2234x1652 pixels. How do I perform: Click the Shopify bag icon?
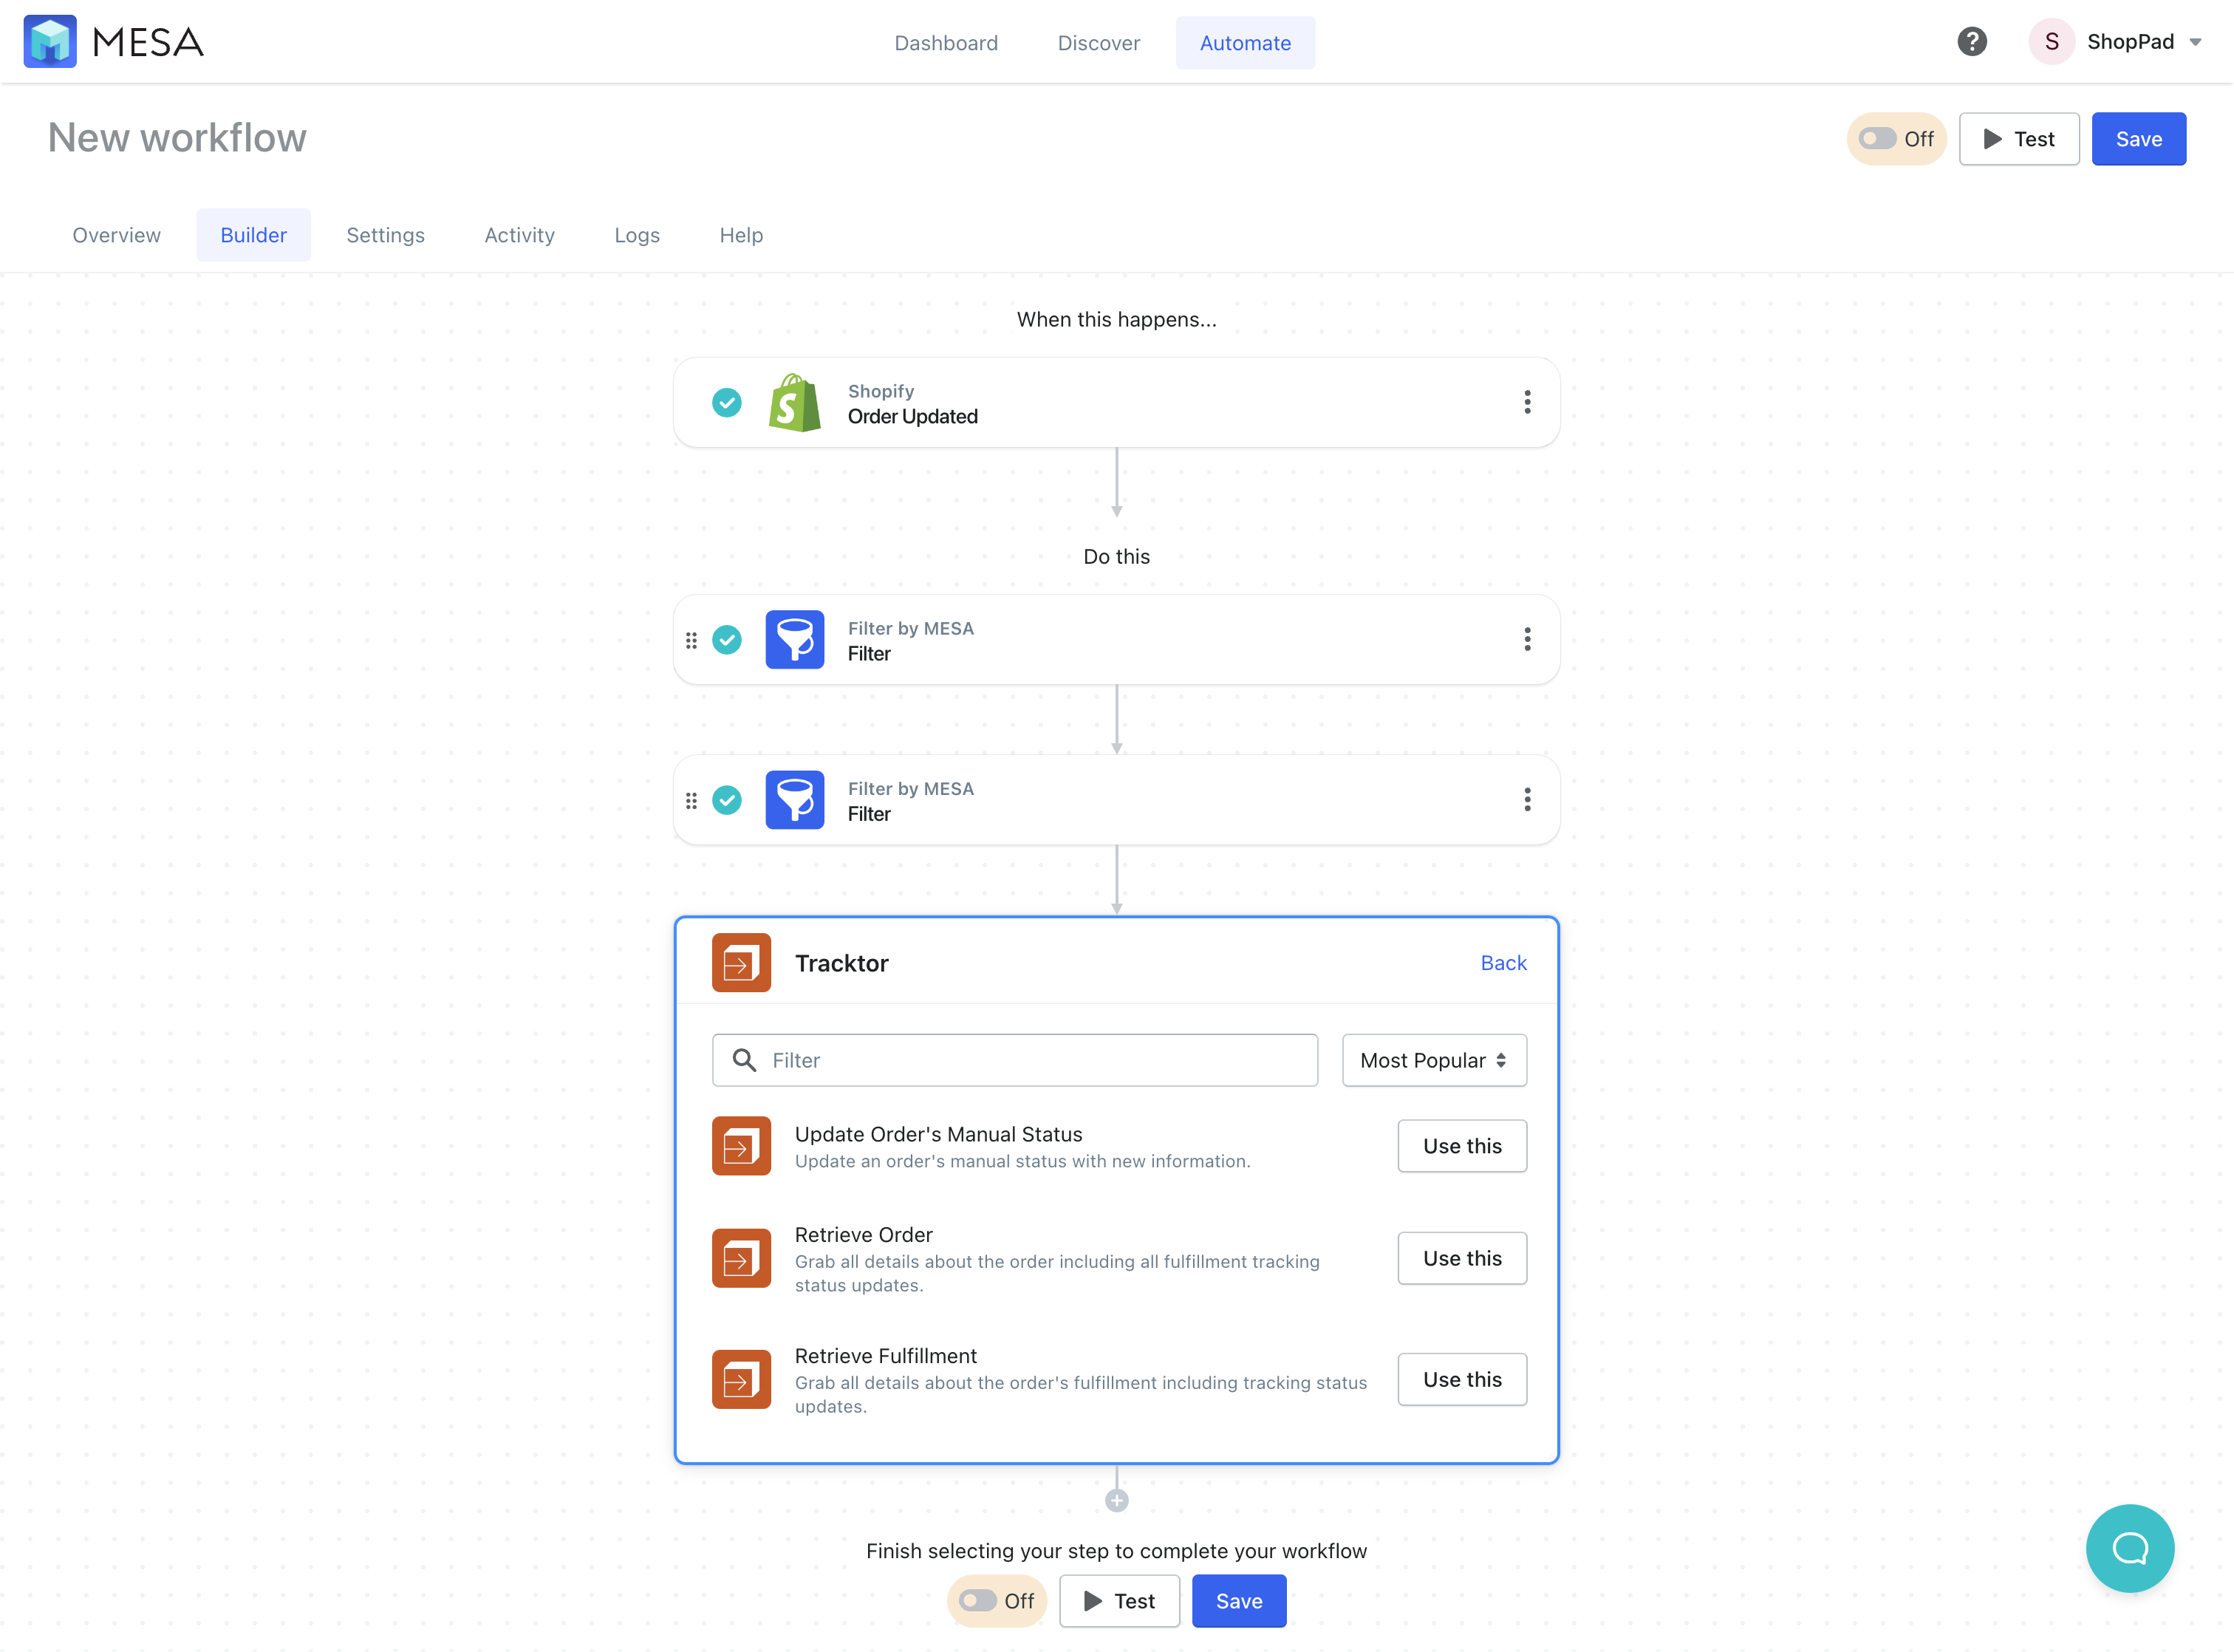click(x=795, y=403)
